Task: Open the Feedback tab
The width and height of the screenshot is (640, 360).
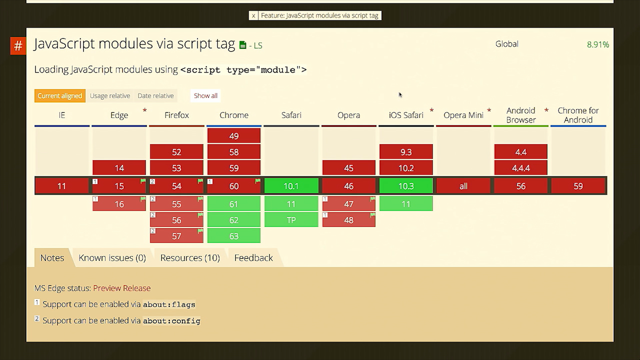Action: tap(253, 258)
